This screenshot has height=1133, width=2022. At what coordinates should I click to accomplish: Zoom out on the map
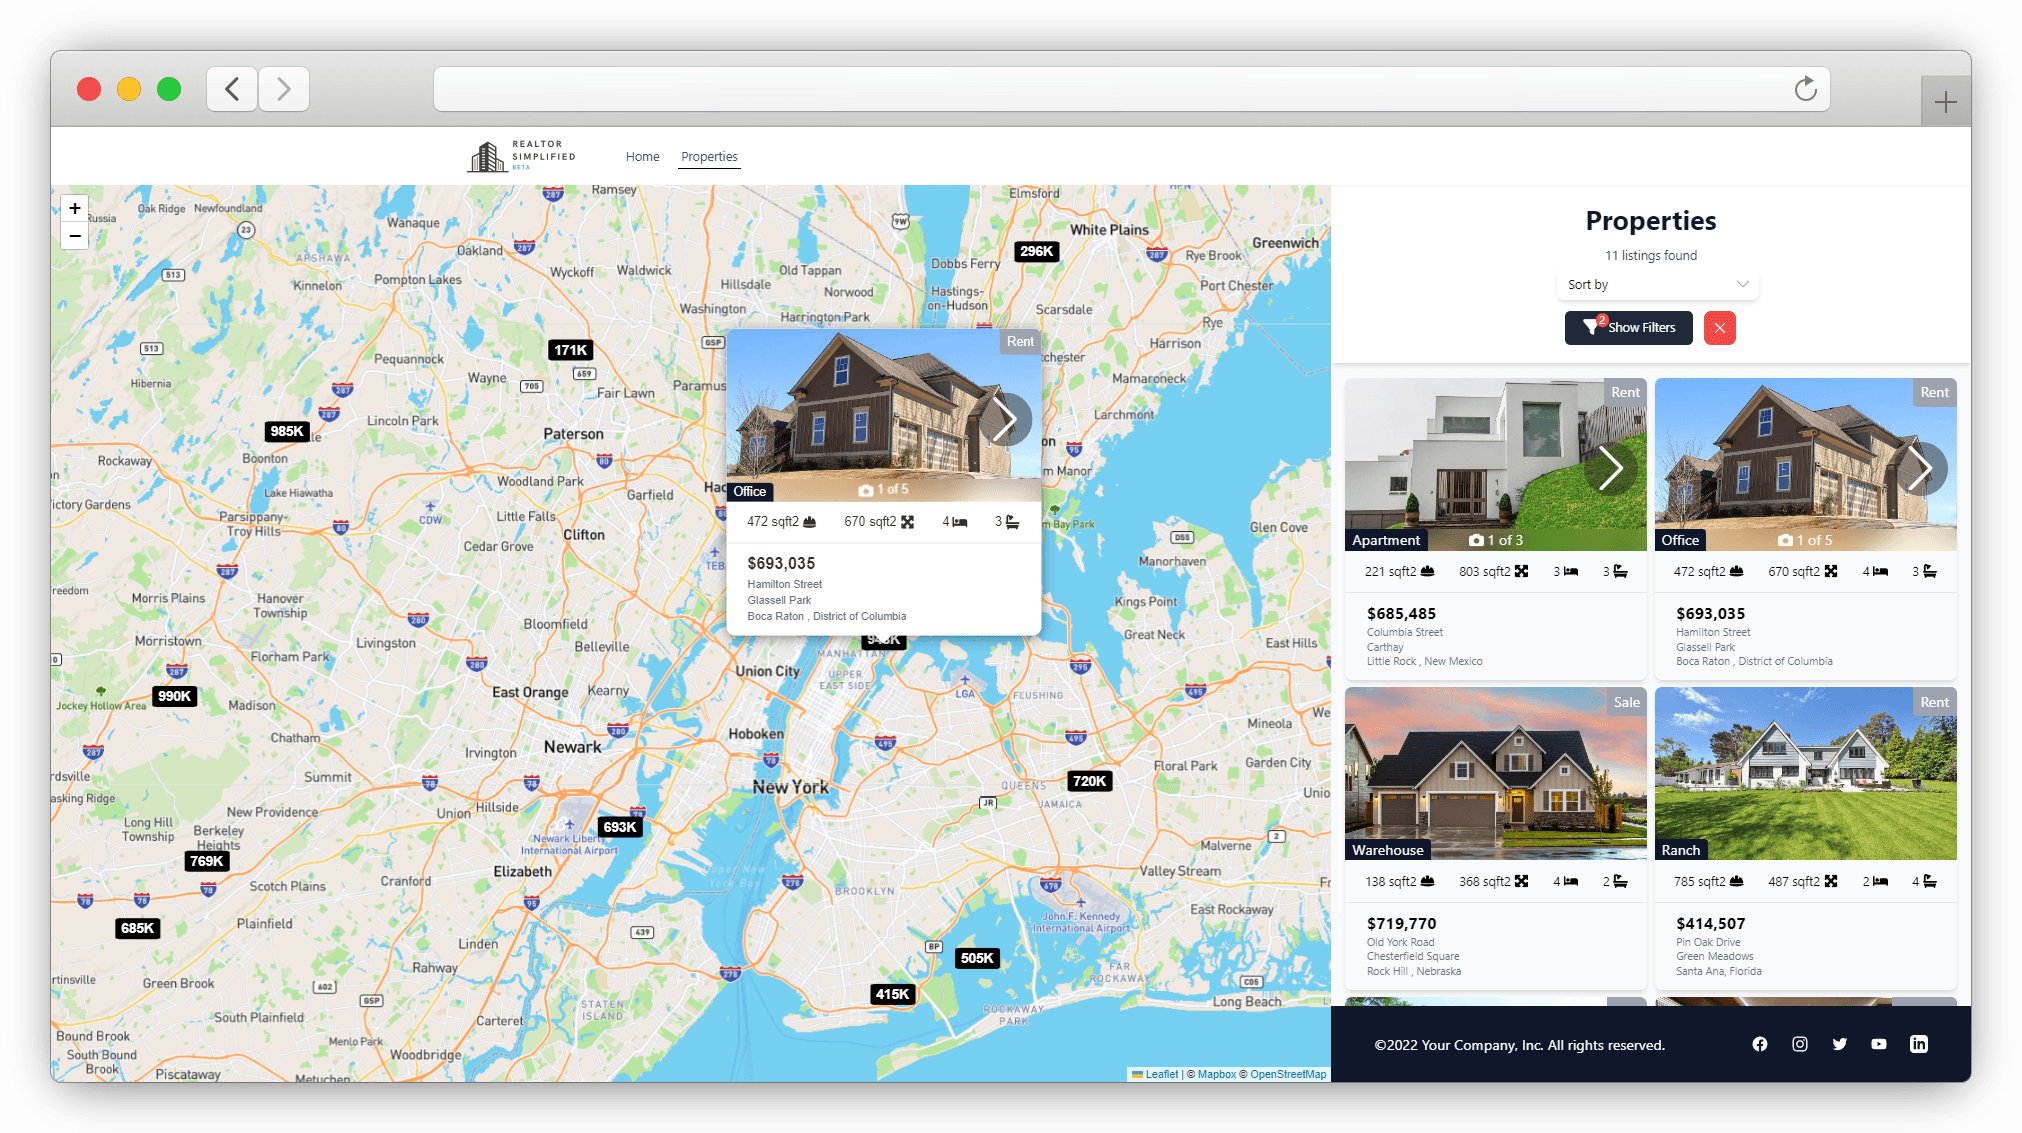click(75, 235)
